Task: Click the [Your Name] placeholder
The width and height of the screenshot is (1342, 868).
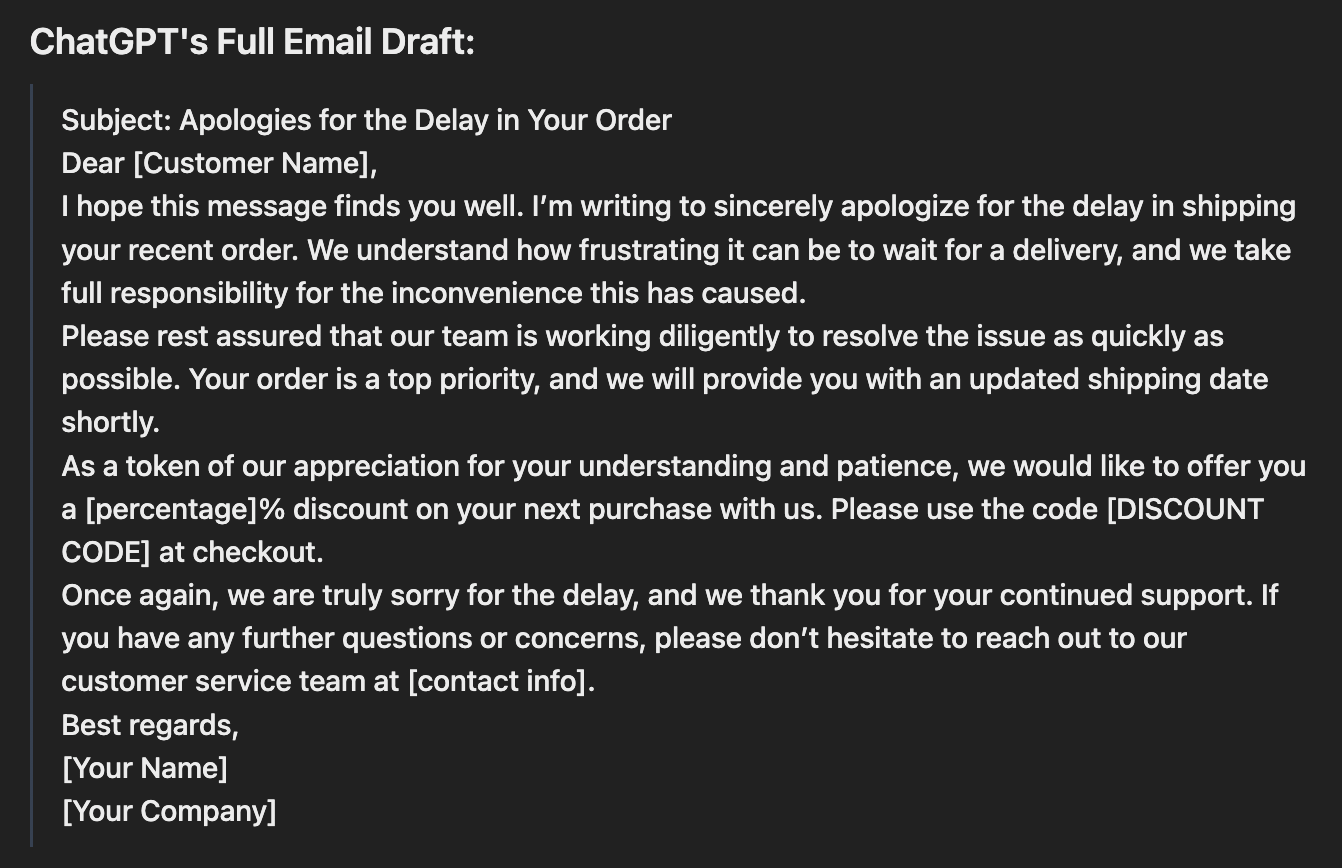Action: coord(145,768)
